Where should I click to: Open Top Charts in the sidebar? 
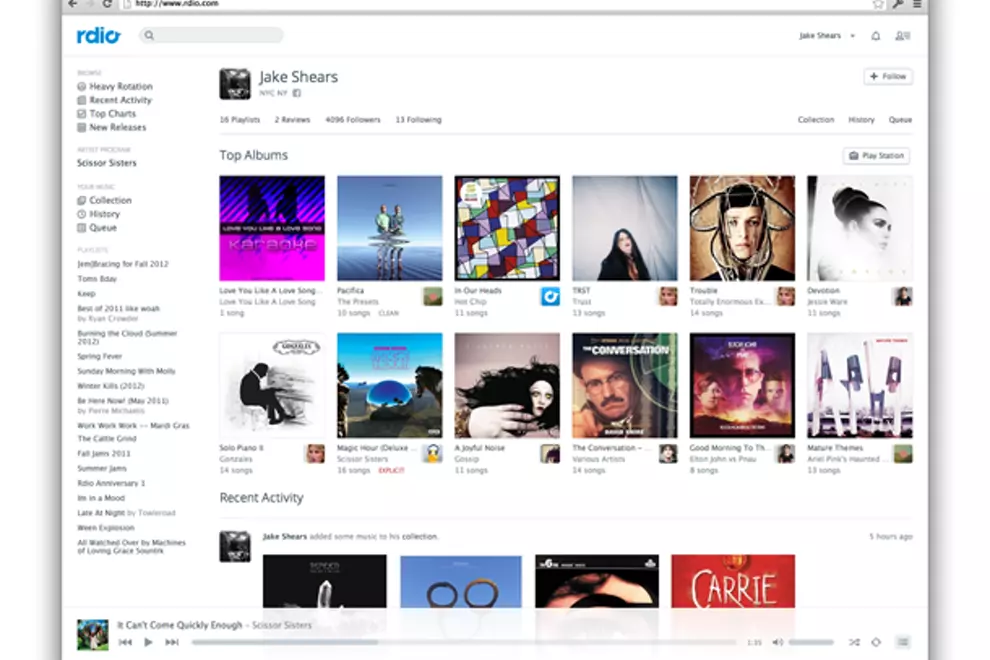[x=112, y=114]
